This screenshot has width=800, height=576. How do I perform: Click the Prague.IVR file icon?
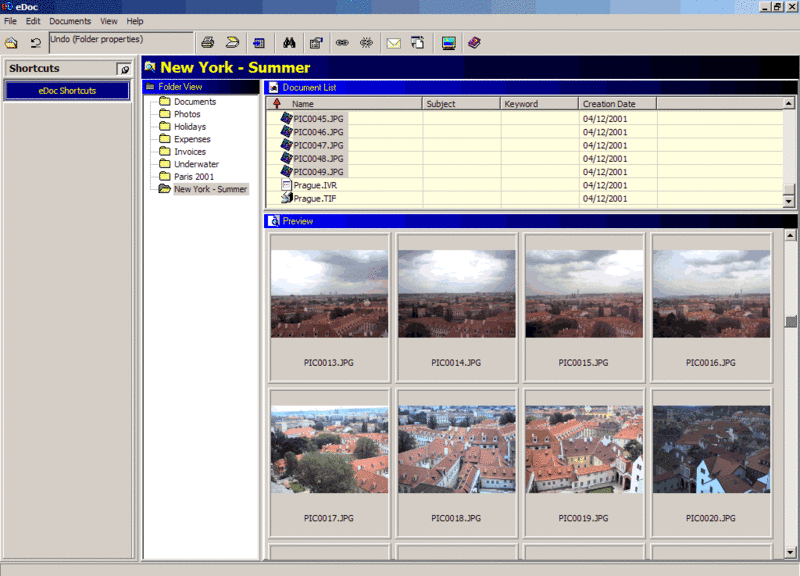(287, 185)
